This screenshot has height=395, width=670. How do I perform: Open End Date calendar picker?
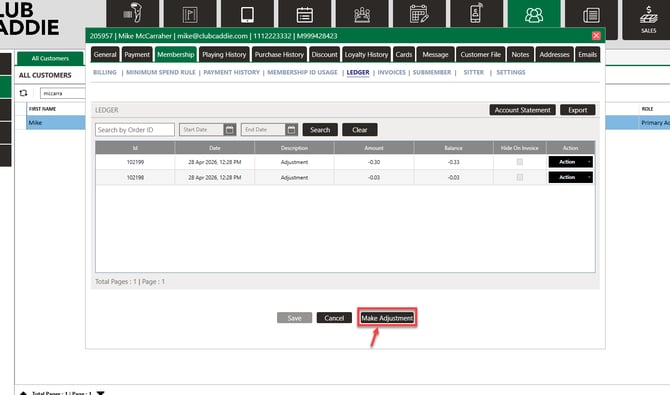[x=291, y=130]
